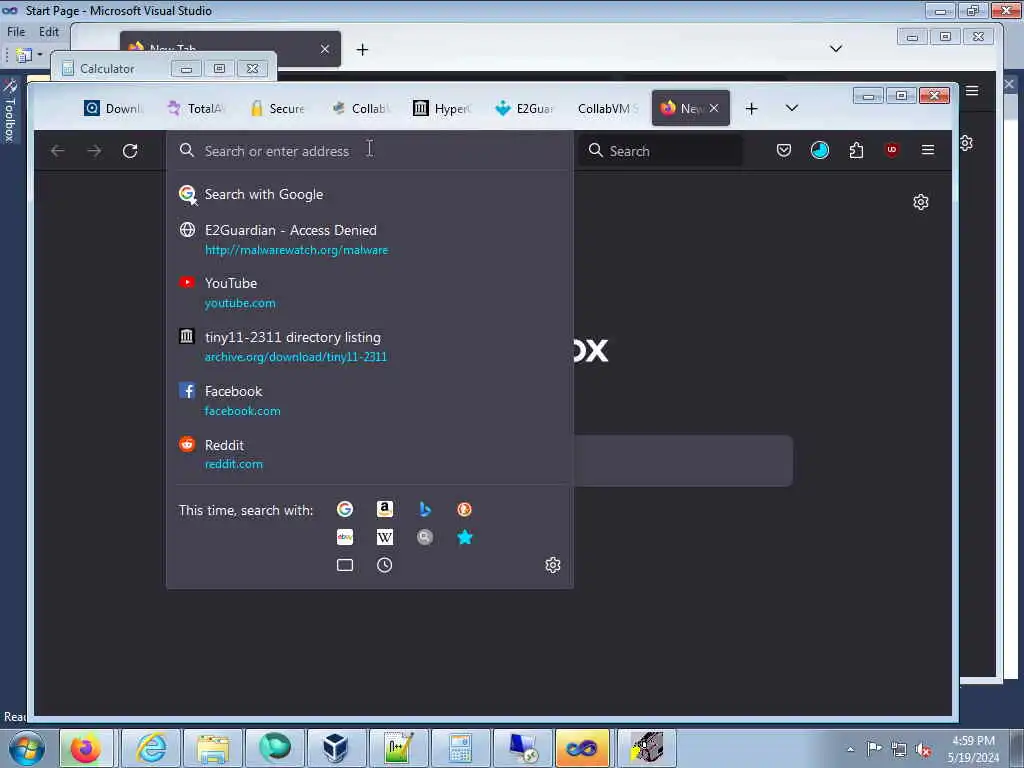Open Internet Explorer from the taskbar

tap(151, 748)
